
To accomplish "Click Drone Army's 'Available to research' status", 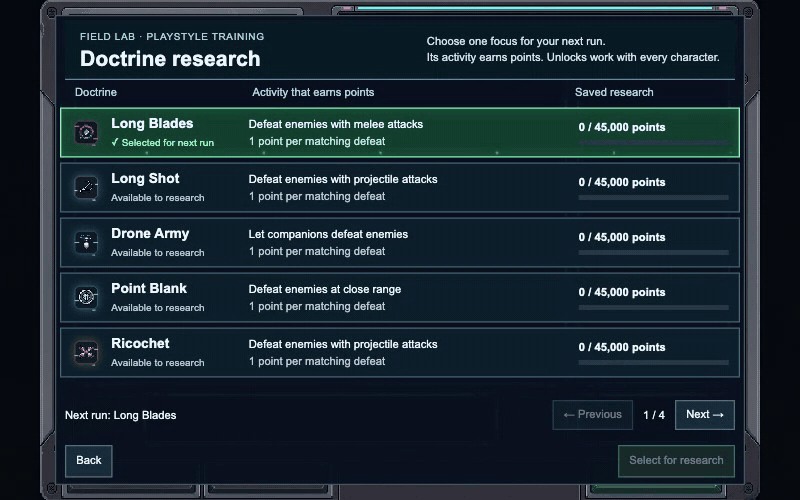I will pos(158,253).
